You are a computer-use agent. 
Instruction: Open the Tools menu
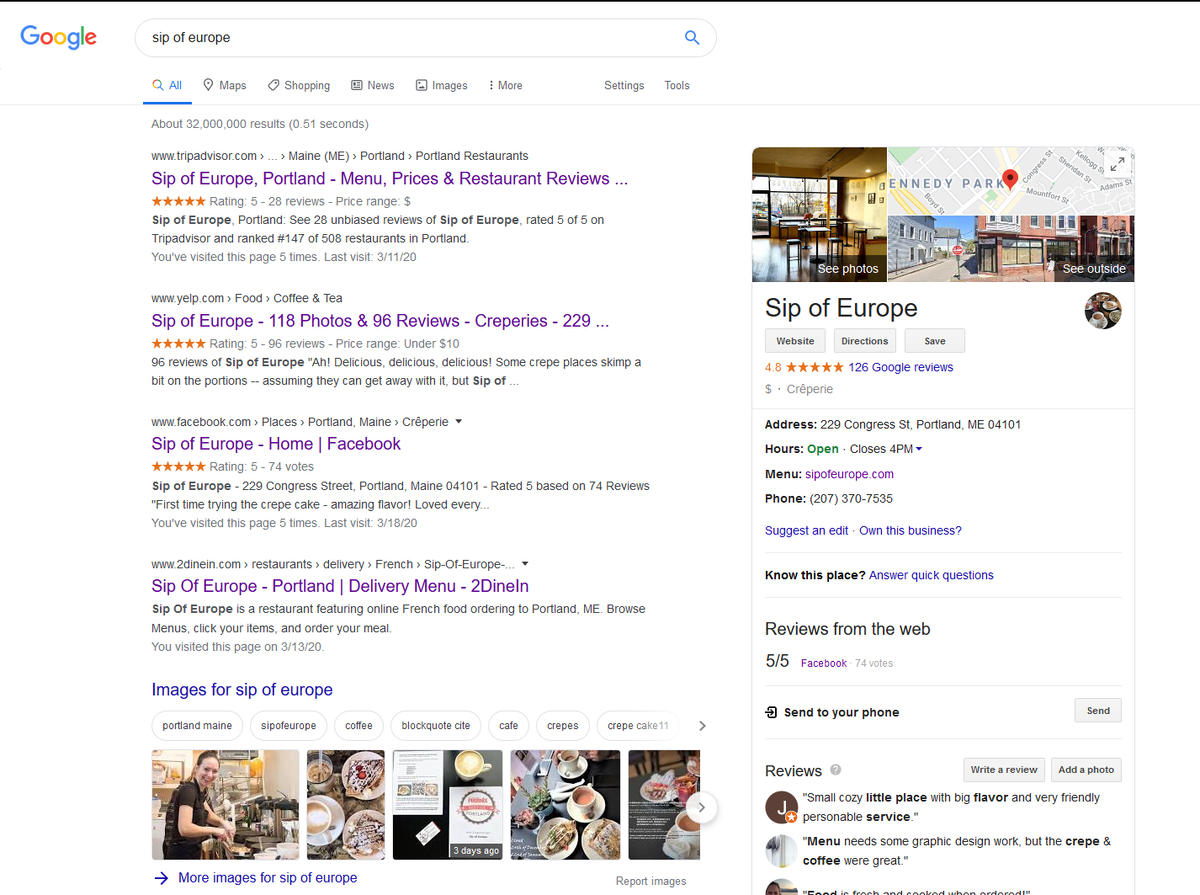[x=677, y=85]
